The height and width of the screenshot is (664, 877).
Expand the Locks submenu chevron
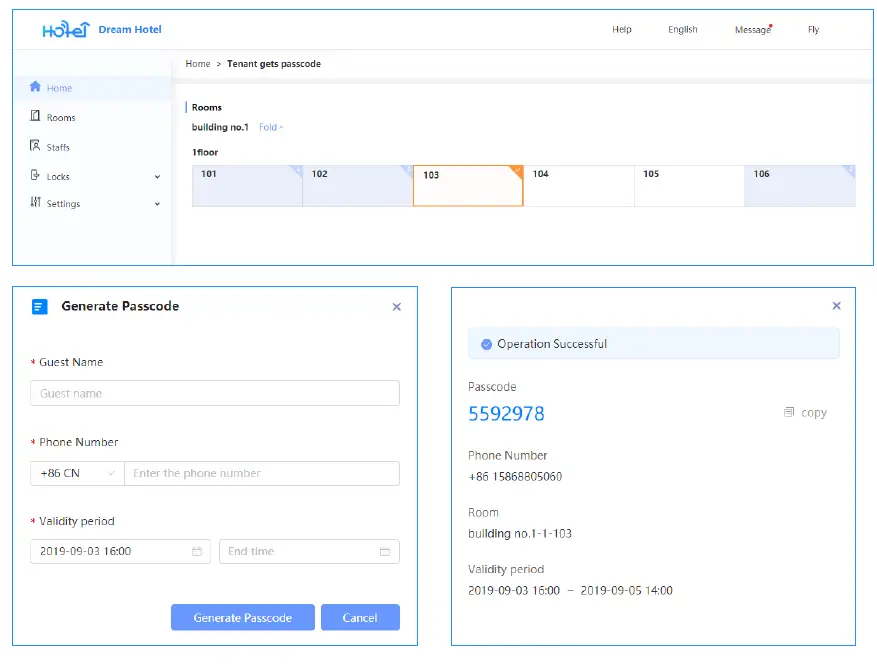tap(157, 177)
